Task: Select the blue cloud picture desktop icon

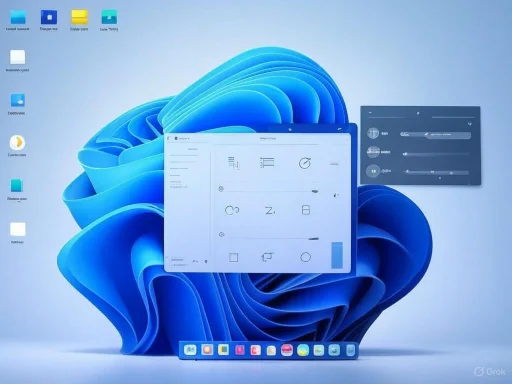Action: (18, 100)
